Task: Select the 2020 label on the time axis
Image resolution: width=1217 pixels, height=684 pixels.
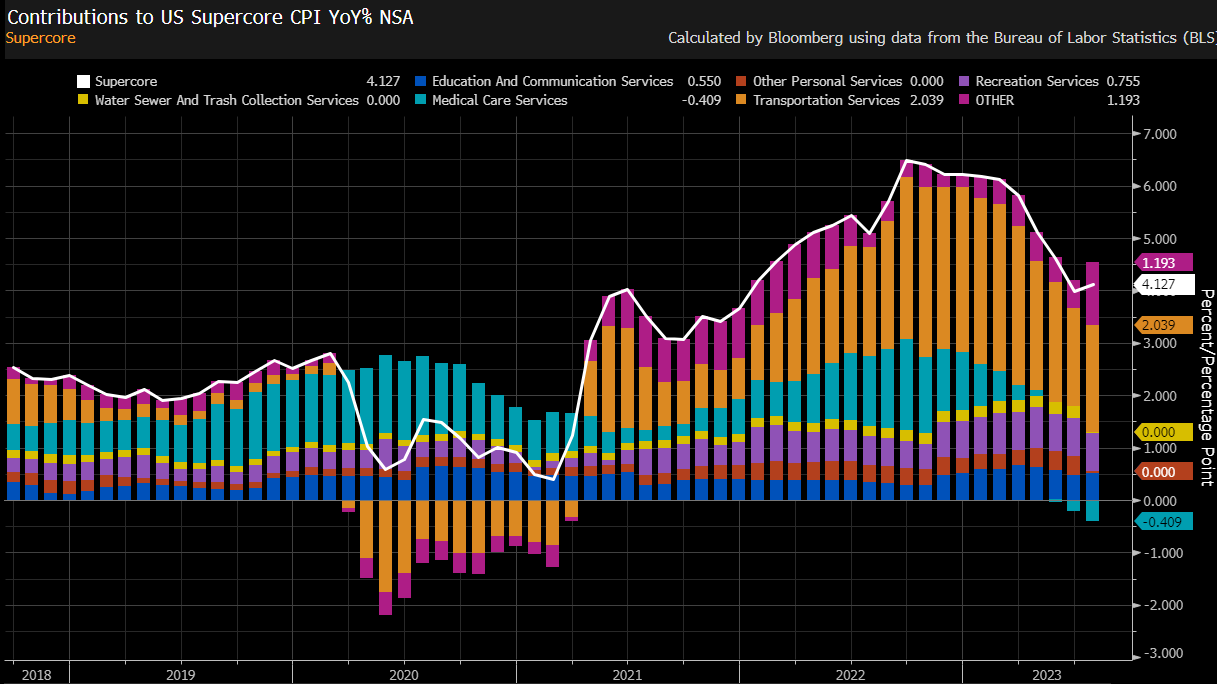Action: coord(404,675)
